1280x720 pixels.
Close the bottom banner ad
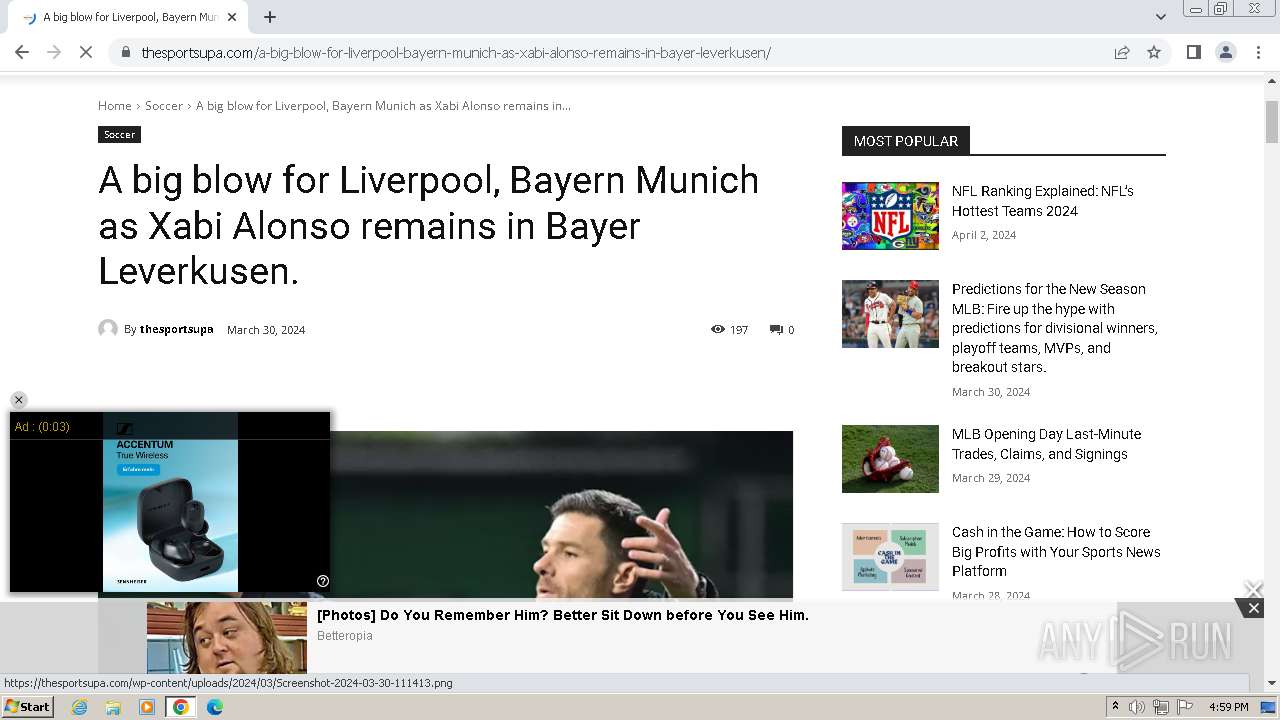(1253, 608)
